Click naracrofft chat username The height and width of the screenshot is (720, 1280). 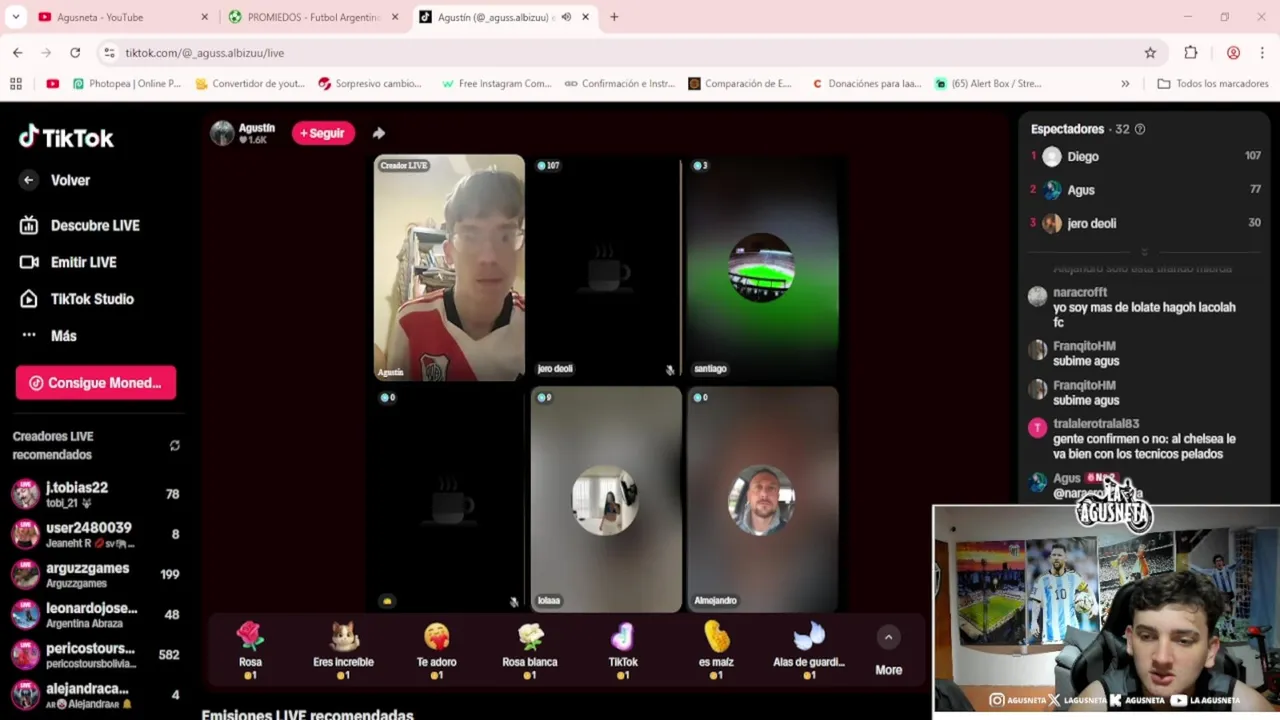pos(1080,292)
